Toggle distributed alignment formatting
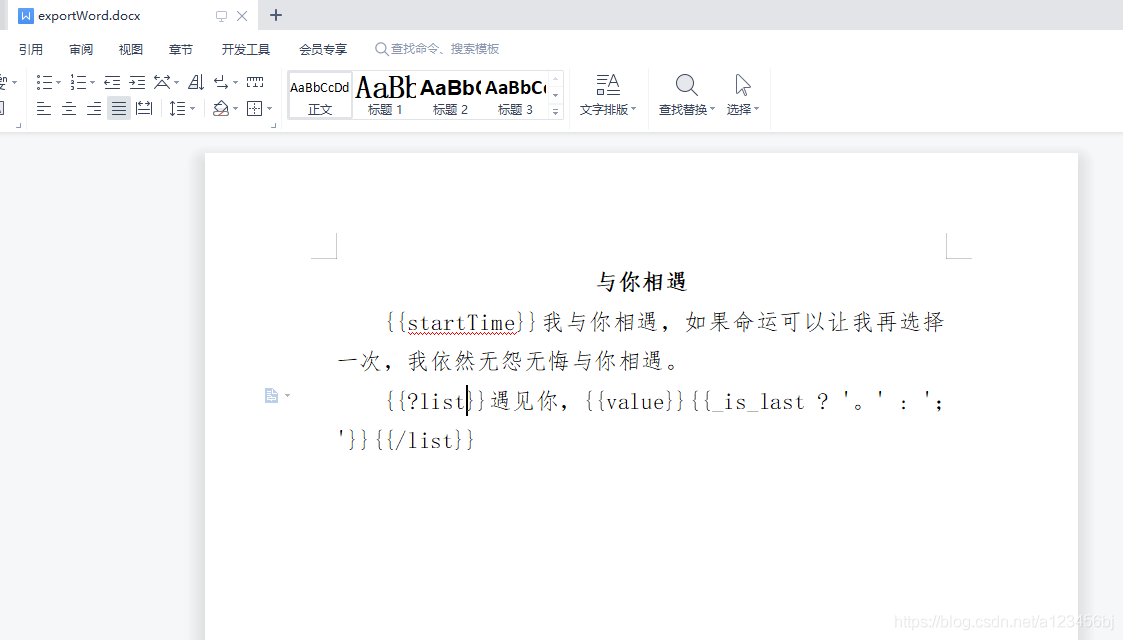This screenshot has height=640, width=1123. [x=143, y=108]
